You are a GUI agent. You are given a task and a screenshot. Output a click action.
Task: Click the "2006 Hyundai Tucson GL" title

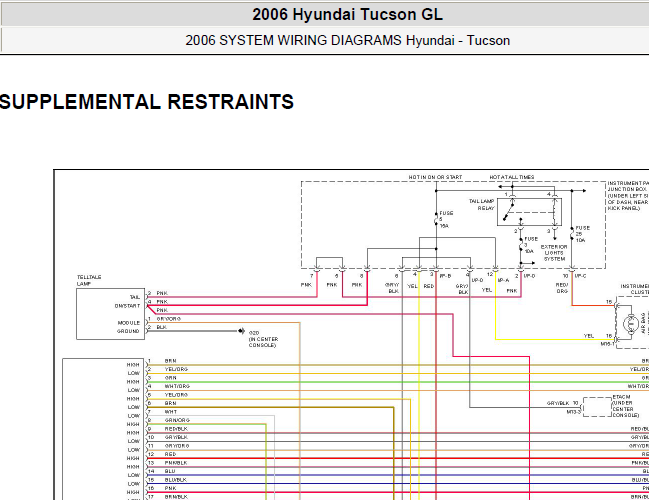347,14
